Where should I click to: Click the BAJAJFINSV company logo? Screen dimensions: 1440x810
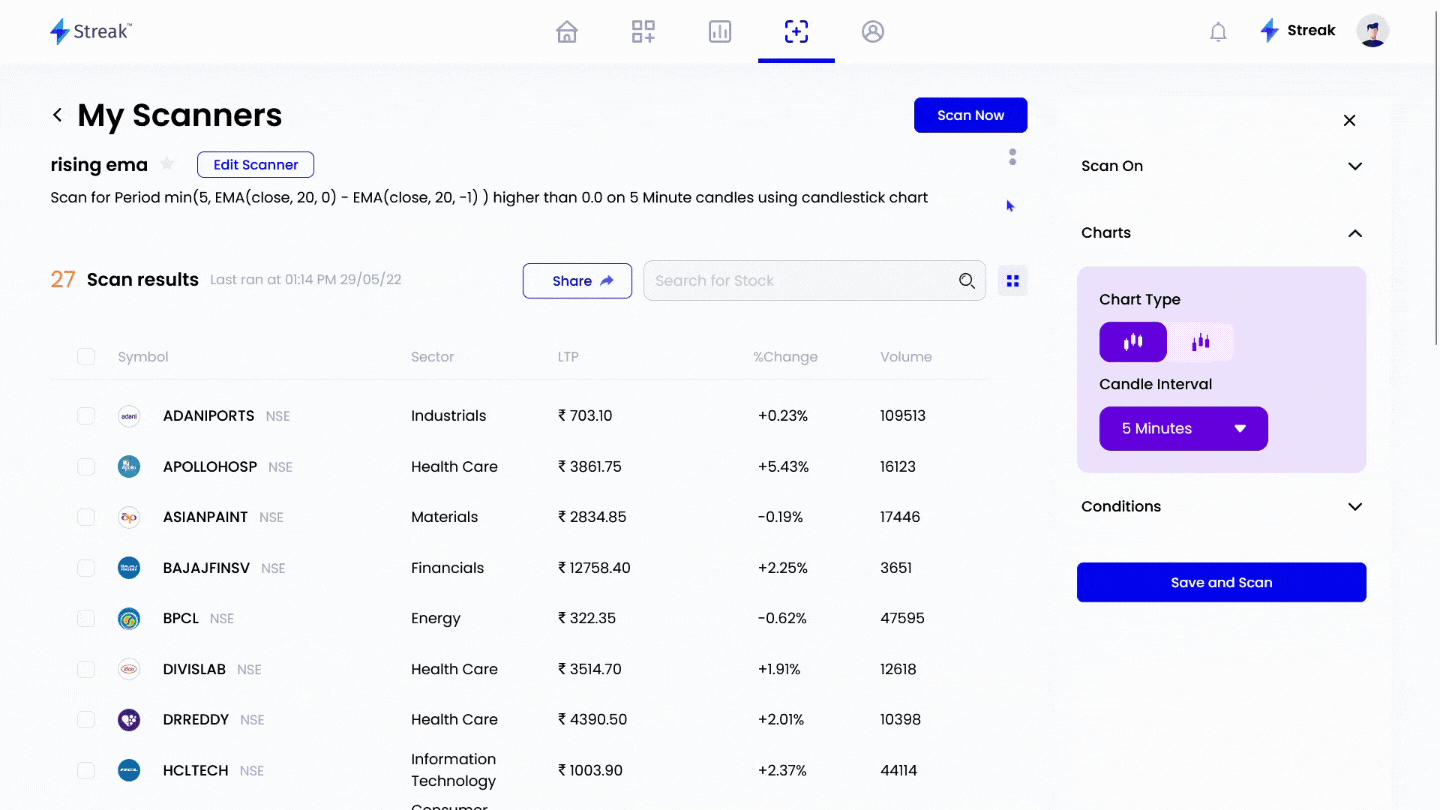129,568
